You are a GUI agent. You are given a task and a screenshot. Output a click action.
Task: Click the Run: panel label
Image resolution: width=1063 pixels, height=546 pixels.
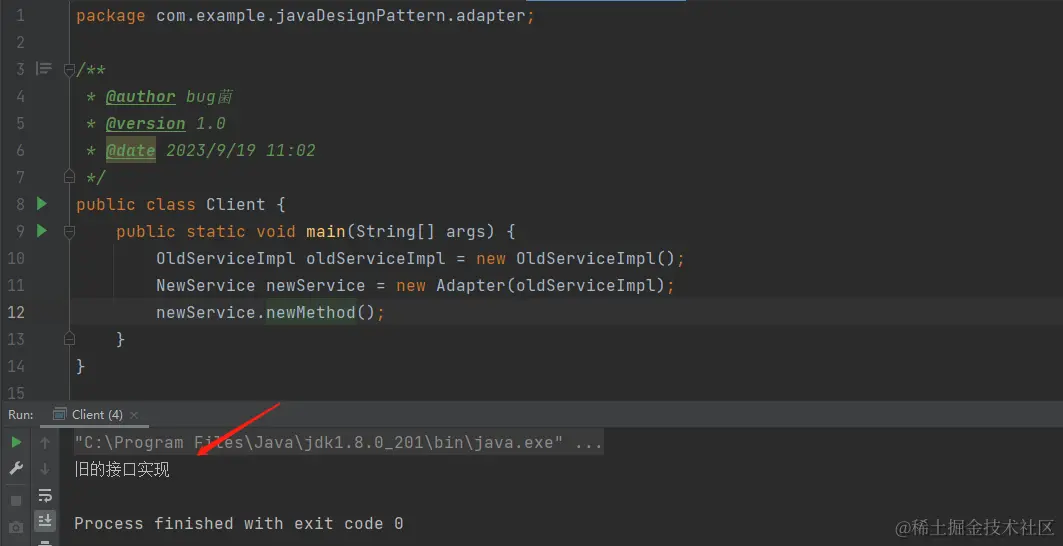point(20,414)
